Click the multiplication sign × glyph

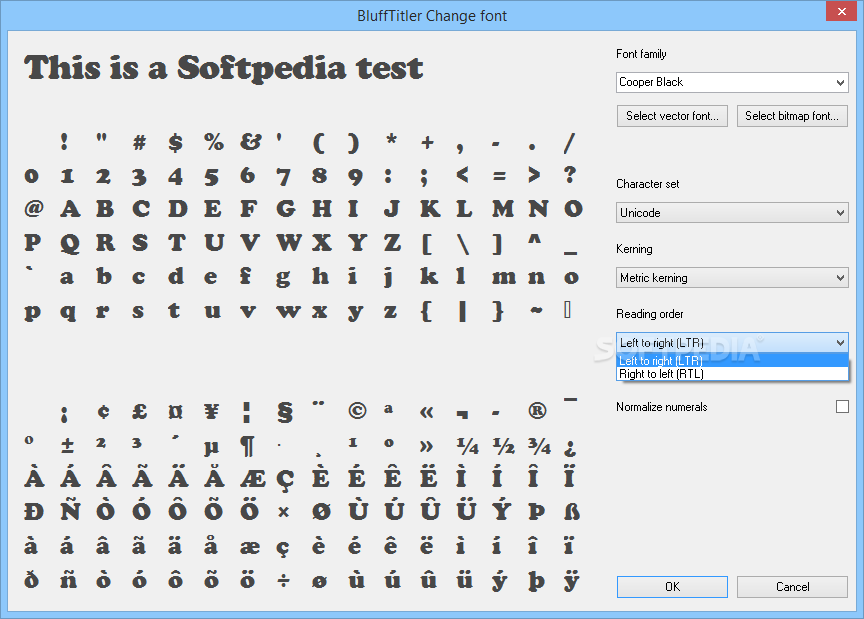tap(283, 513)
